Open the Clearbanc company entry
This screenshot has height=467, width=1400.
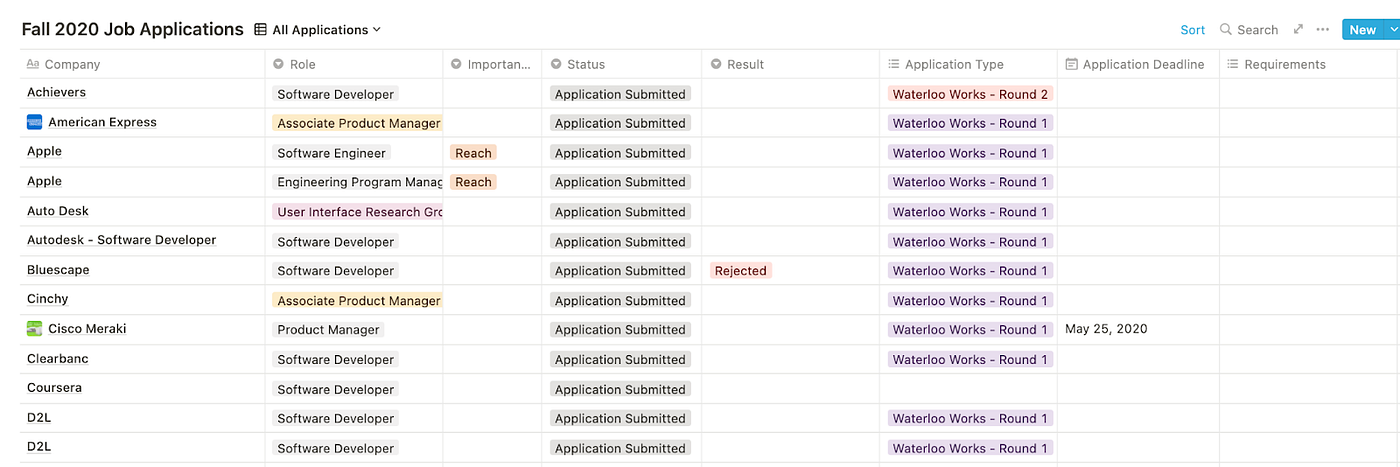pyautogui.click(x=58, y=358)
